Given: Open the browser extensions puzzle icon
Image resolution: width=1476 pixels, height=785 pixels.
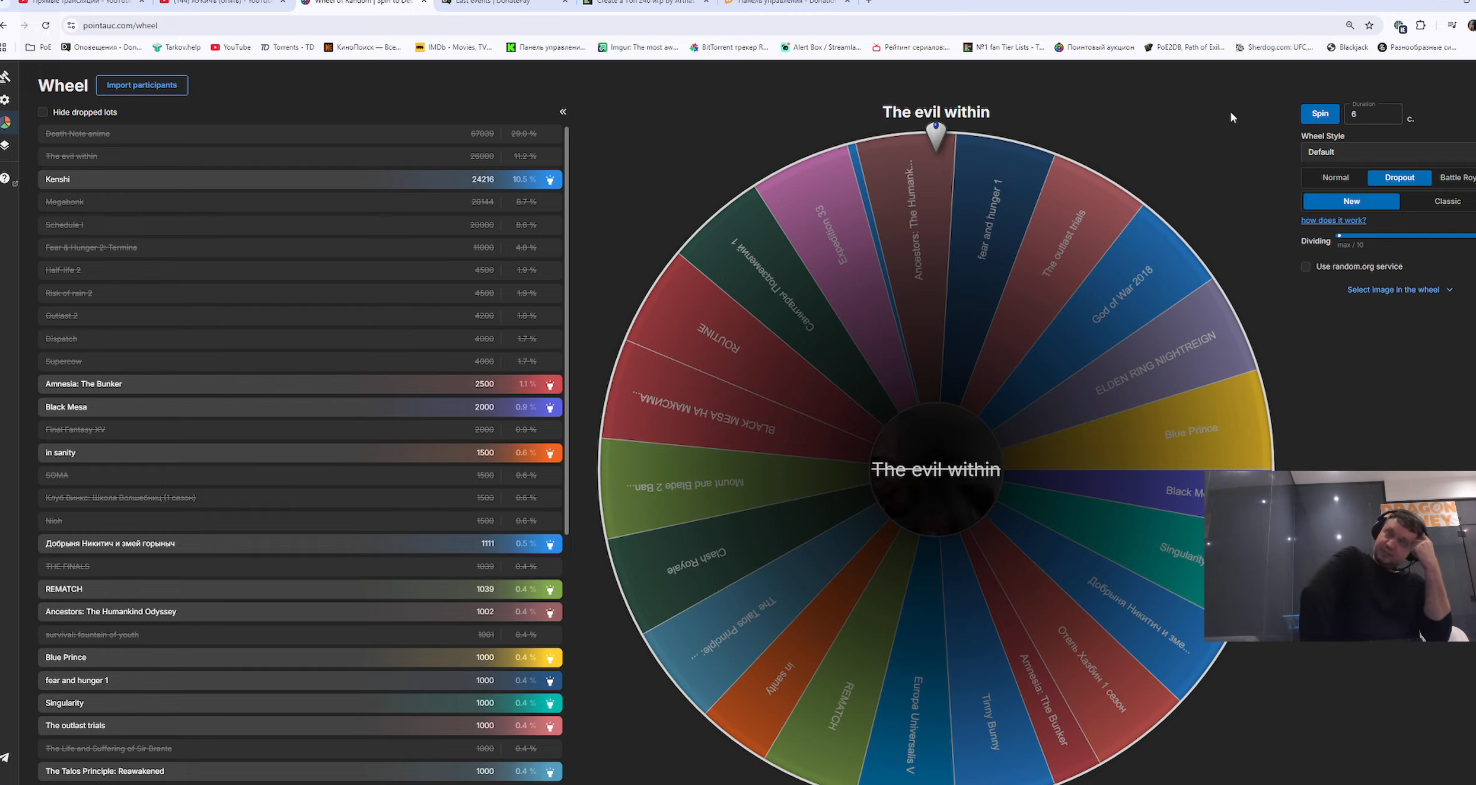Looking at the screenshot, I should [1421, 25].
